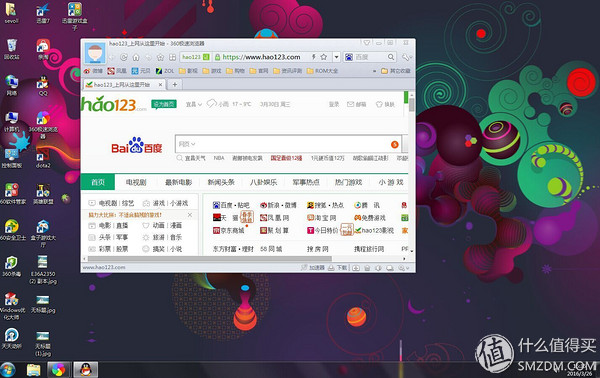This screenshot has height=378, width=600.
Task: Click the browser refresh button
Action: click(124, 57)
